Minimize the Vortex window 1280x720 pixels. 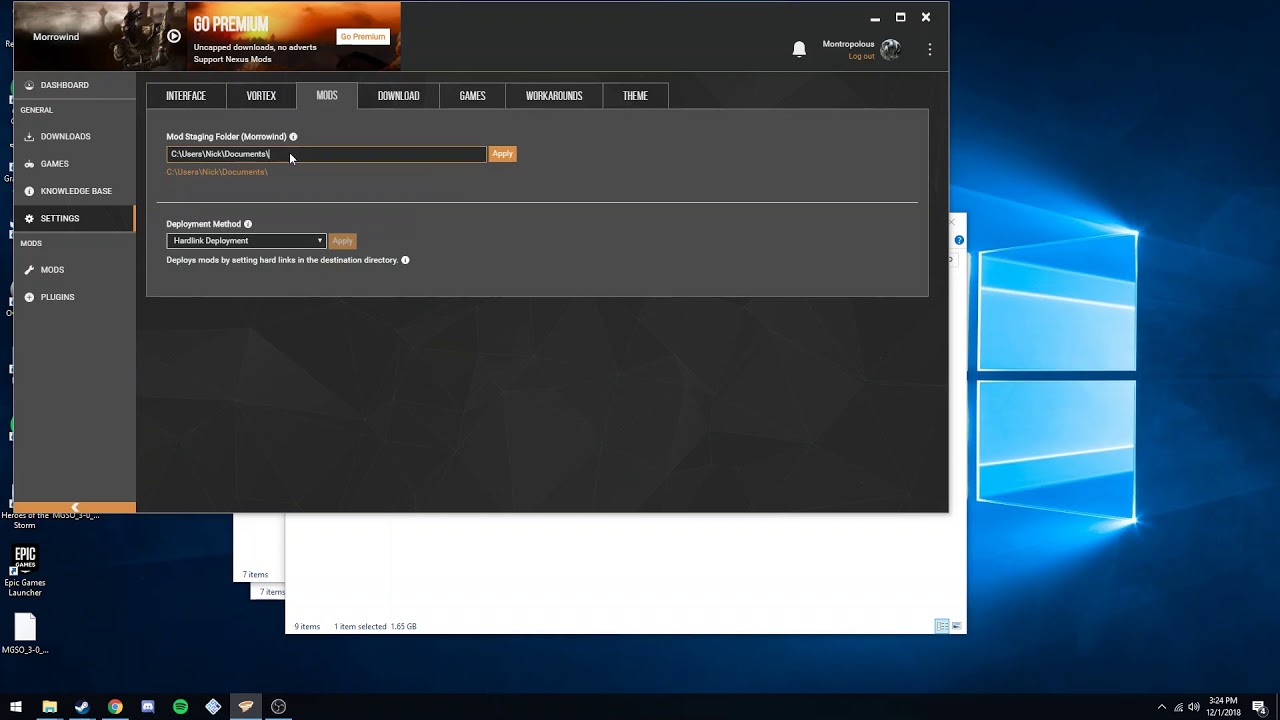[x=875, y=18]
